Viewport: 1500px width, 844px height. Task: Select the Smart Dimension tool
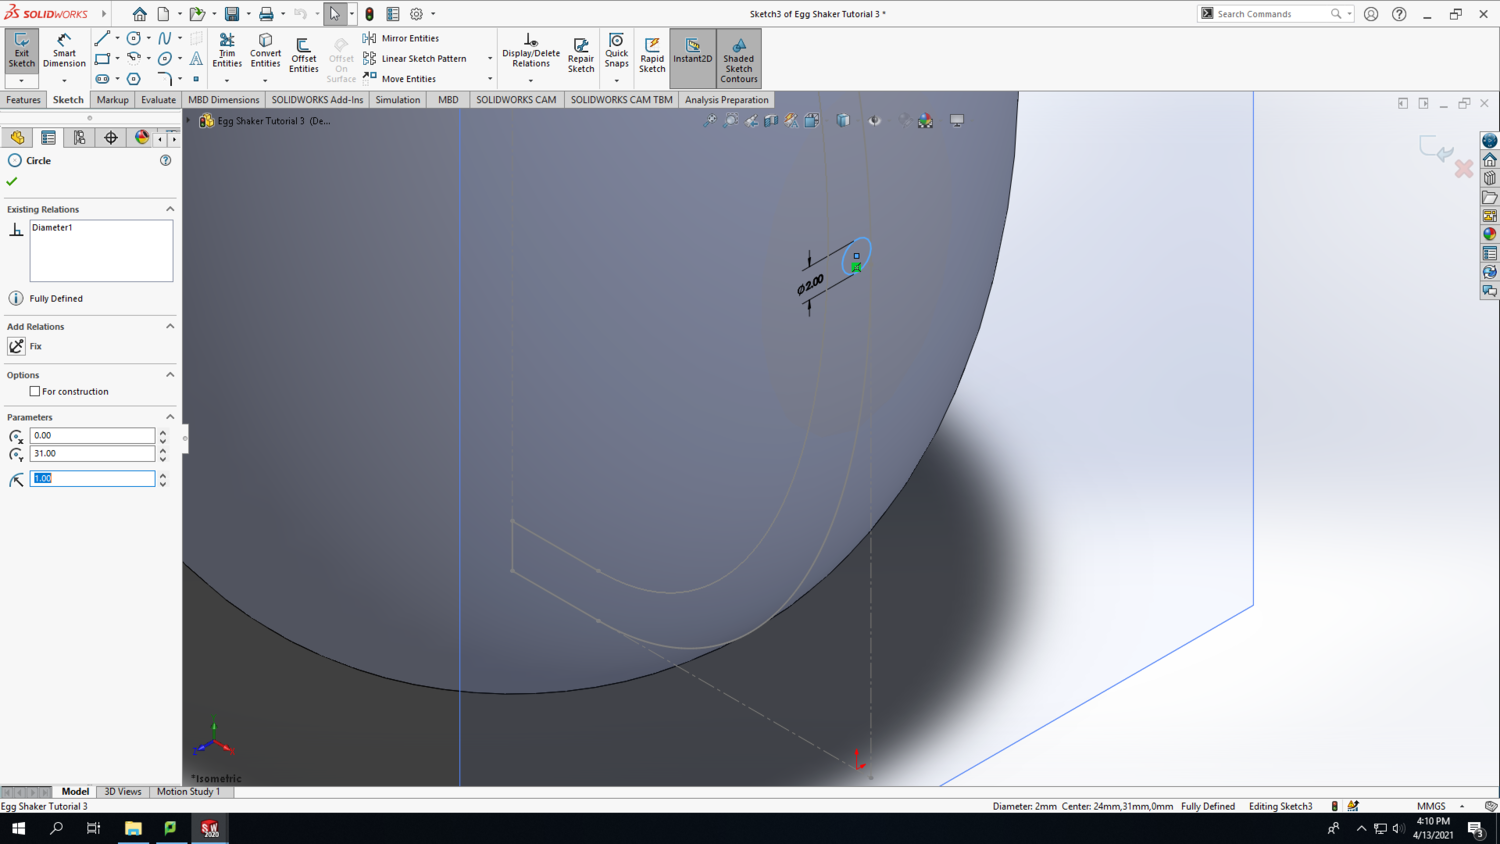pos(64,51)
